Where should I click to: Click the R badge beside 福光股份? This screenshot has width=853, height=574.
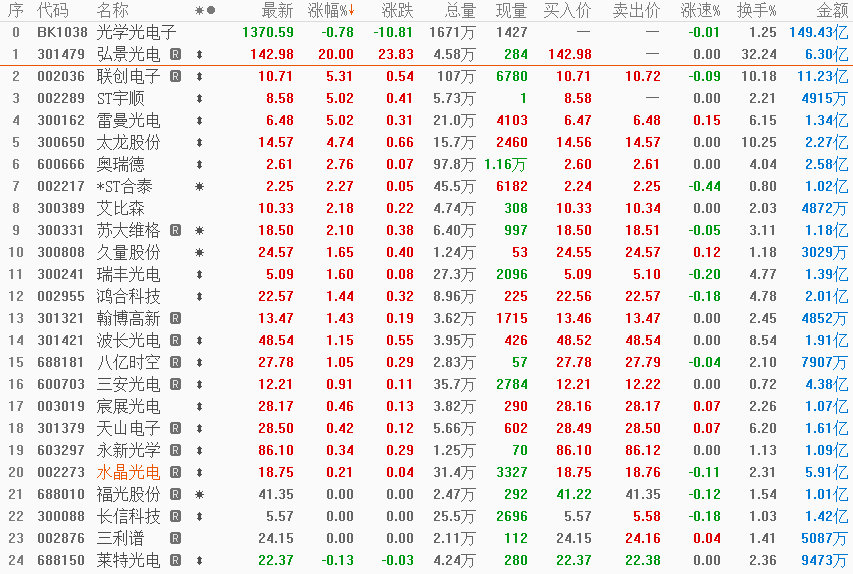point(175,494)
